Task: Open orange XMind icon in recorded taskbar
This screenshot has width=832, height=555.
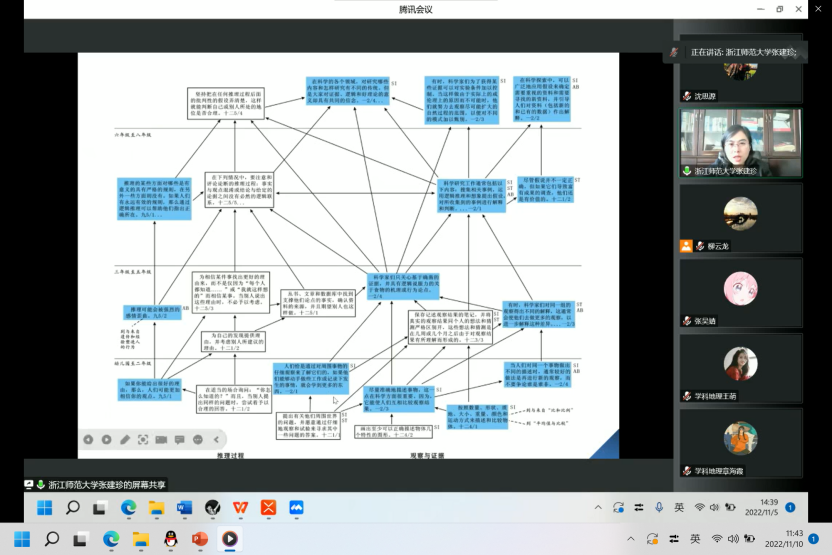Action: [x=268, y=508]
